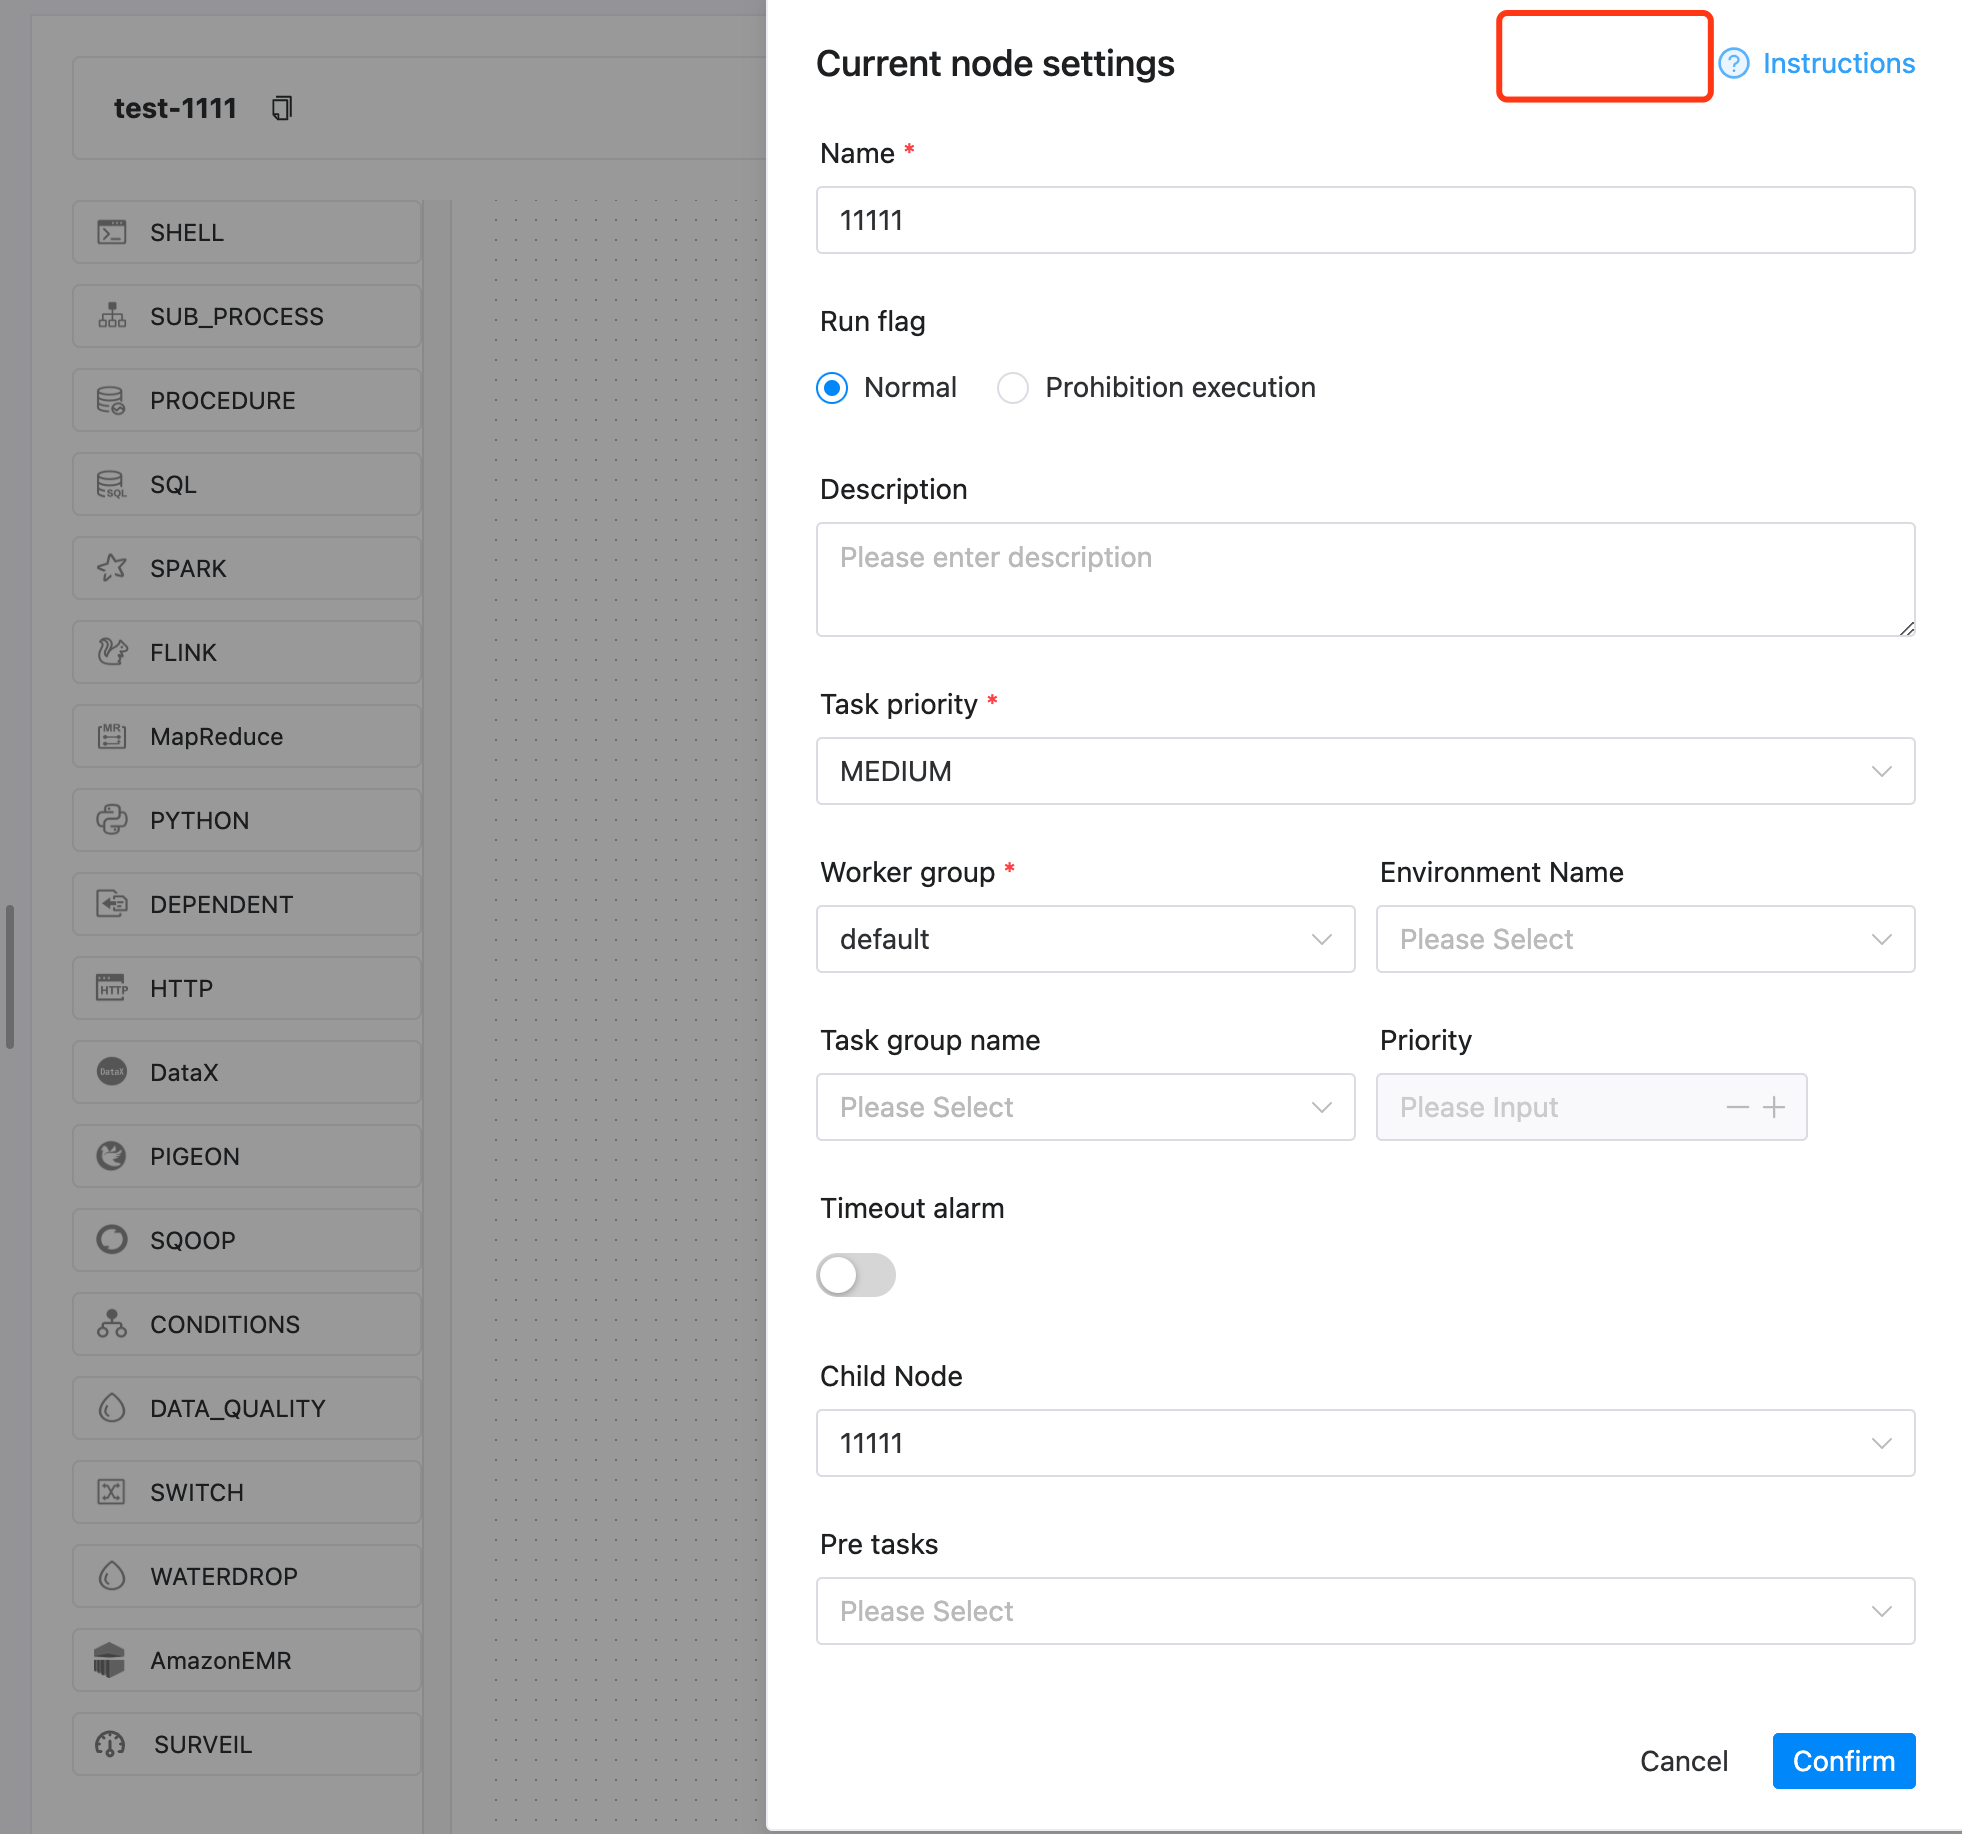
Task: Select the CONDITIONS task icon
Action: click(246, 1324)
